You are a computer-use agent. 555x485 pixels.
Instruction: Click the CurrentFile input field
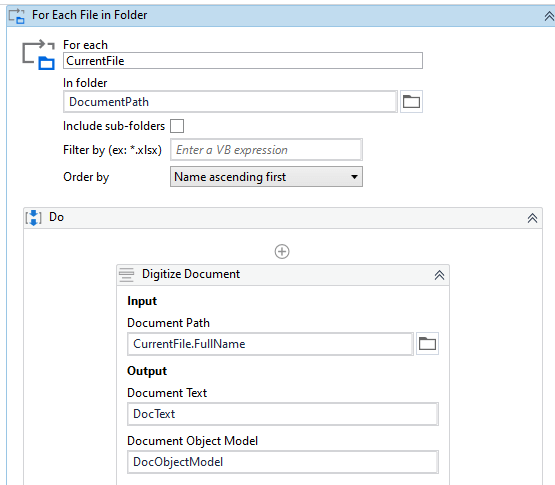[x=243, y=61]
